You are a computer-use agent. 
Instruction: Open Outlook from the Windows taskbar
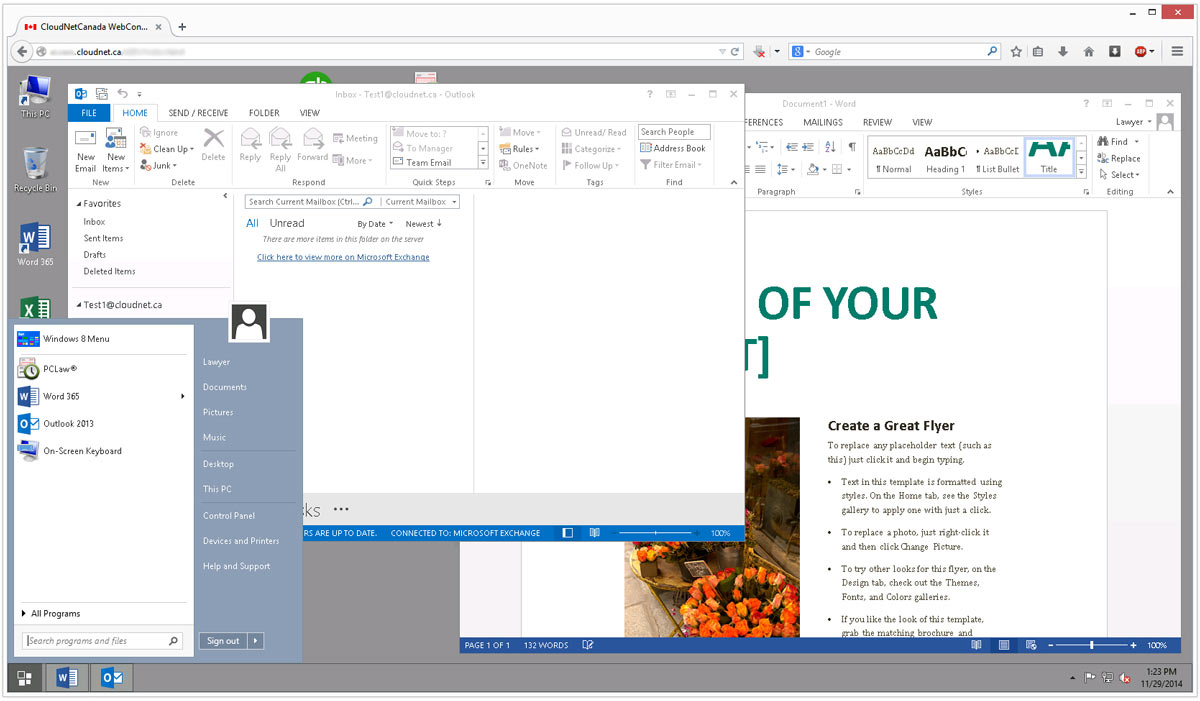point(112,678)
